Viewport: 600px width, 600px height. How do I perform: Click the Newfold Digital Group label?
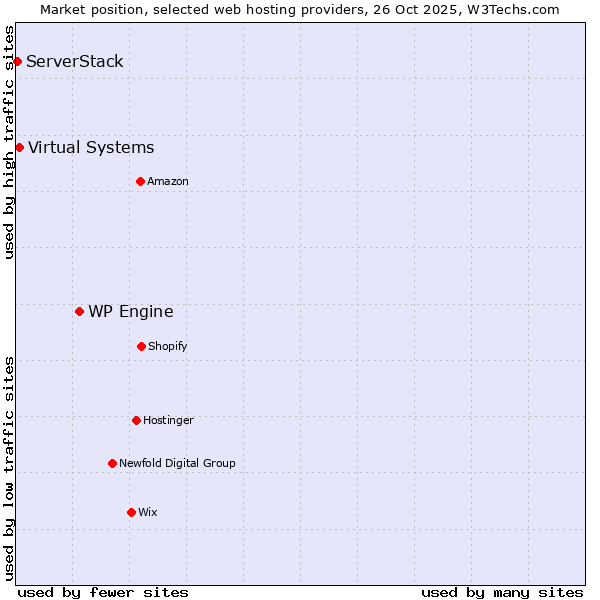(x=177, y=463)
